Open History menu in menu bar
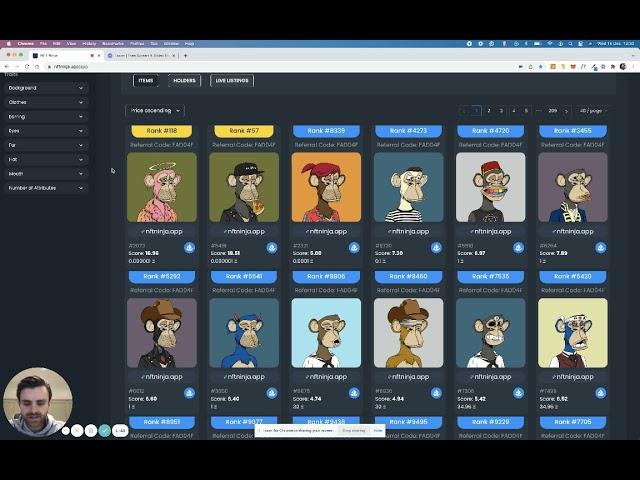The height and width of the screenshot is (480, 640). click(x=89, y=44)
